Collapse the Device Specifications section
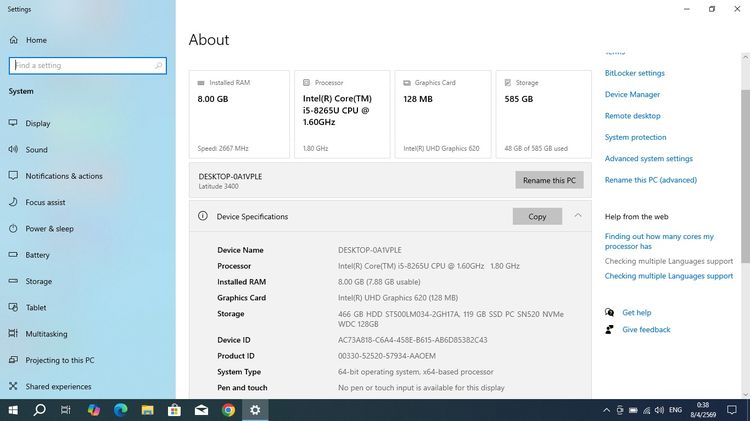Screen dimensions: 750x421 point(578,216)
